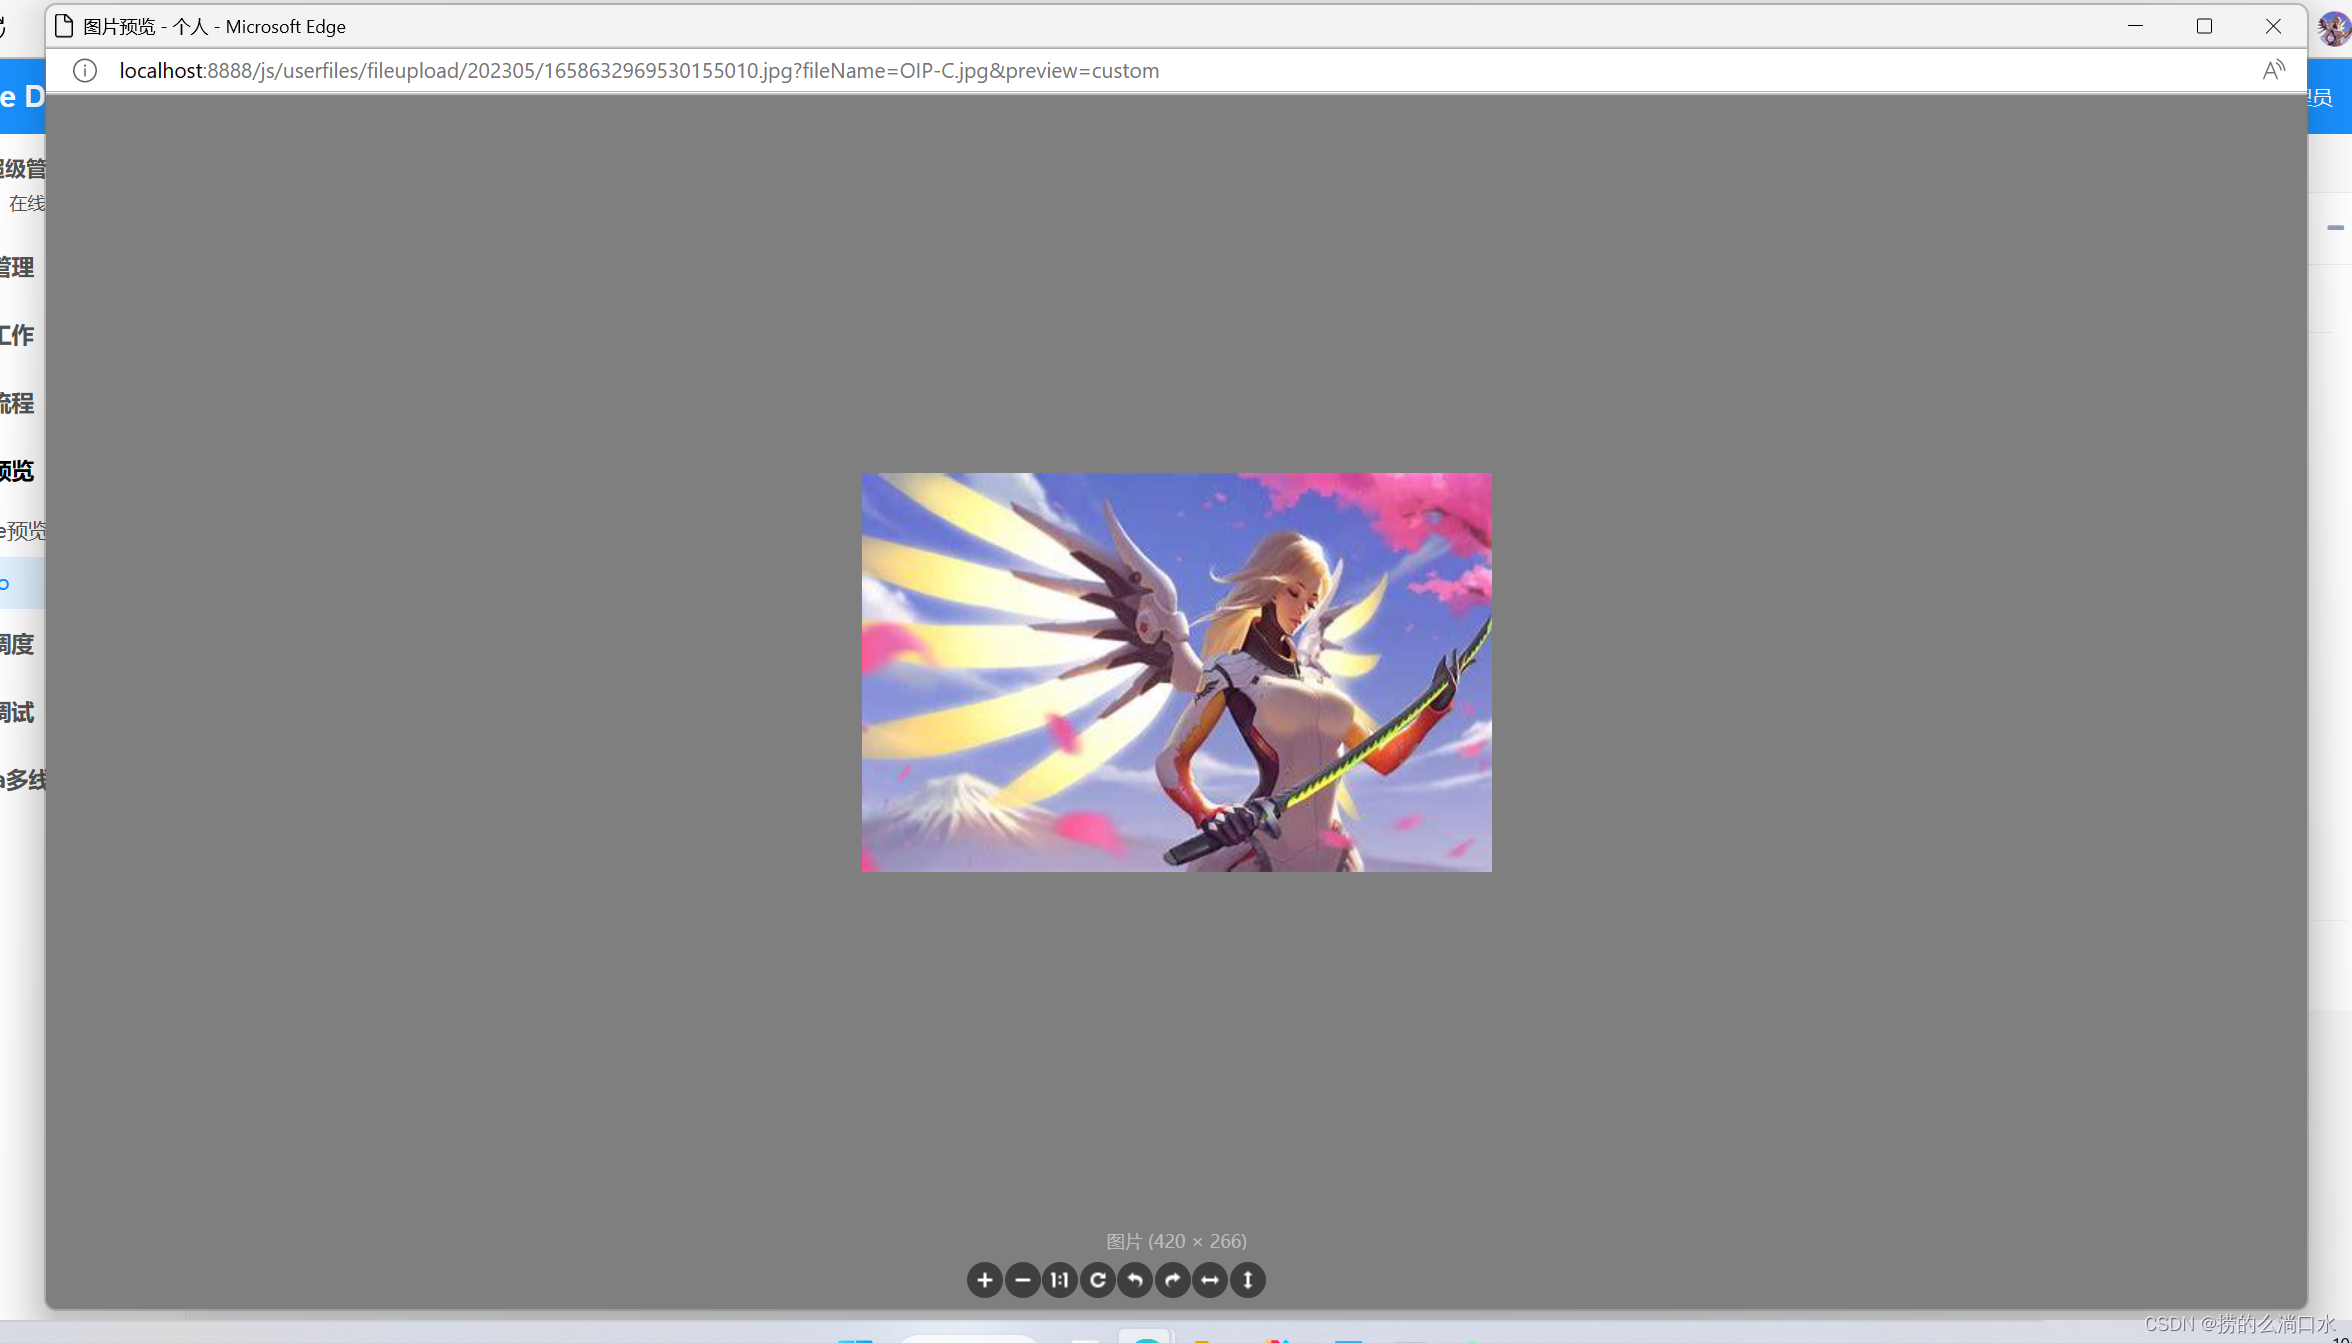Open the profile avatar in the background window
This screenshot has height=1343, width=2352.
point(2334,28)
